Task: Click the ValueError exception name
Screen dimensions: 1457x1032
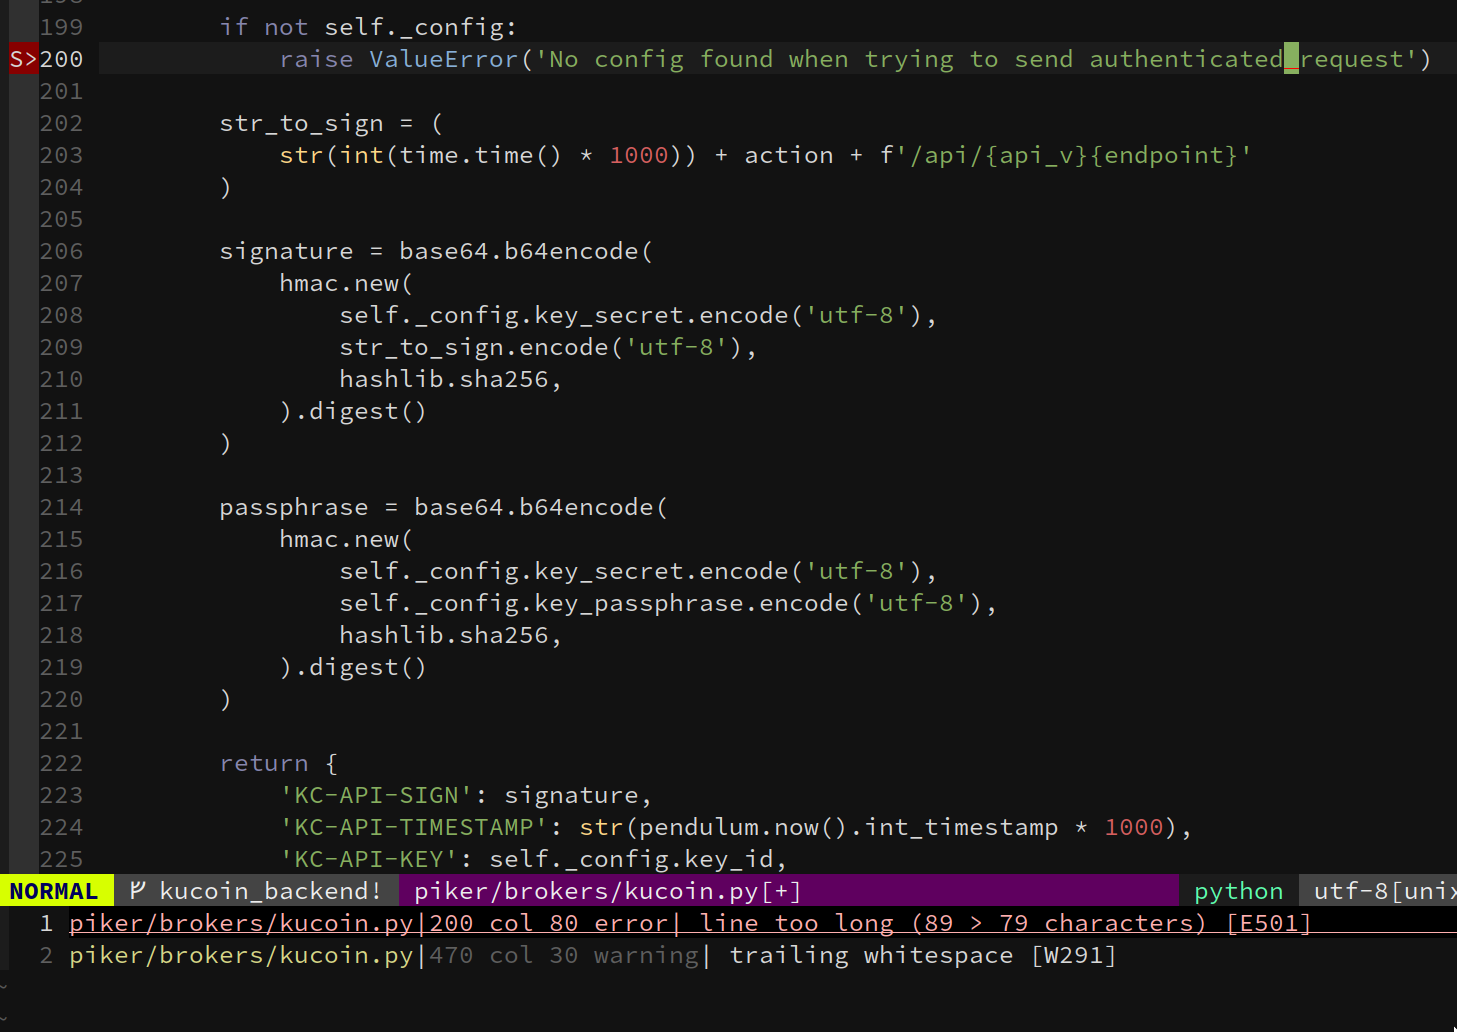Action: [x=444, y=59]
